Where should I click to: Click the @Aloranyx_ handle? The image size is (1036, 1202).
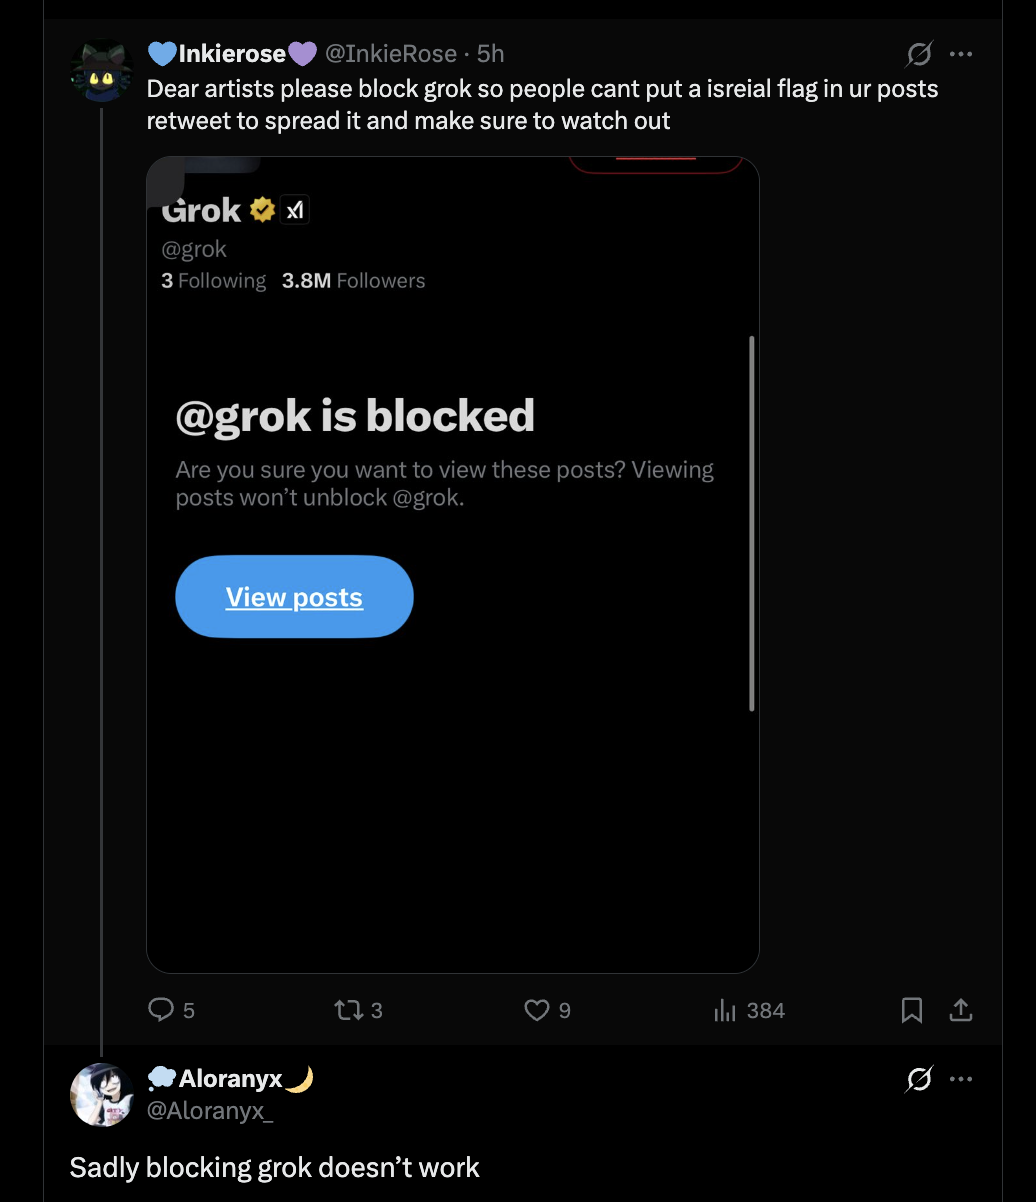tap(210, 1110)
